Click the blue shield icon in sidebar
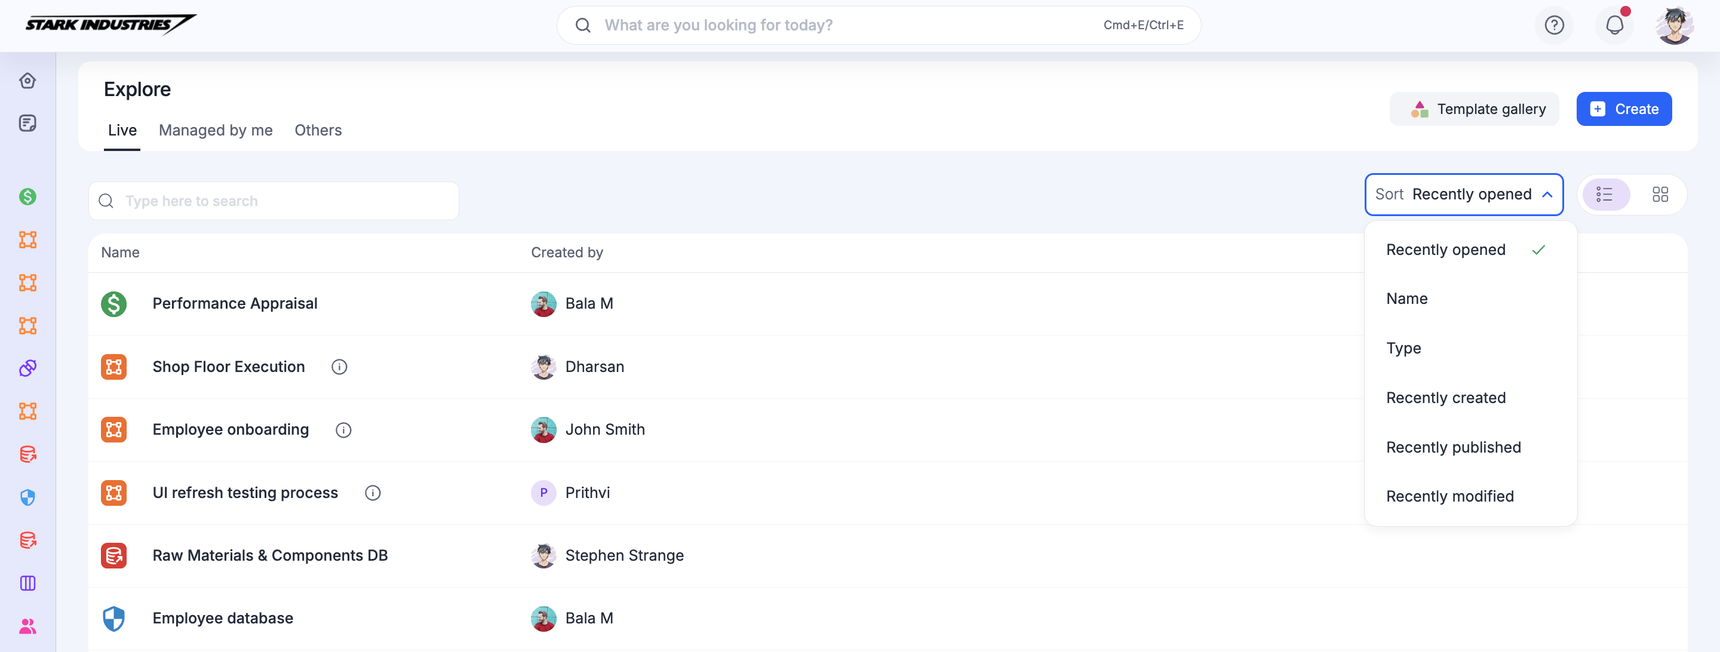 [x=28, y=497]
